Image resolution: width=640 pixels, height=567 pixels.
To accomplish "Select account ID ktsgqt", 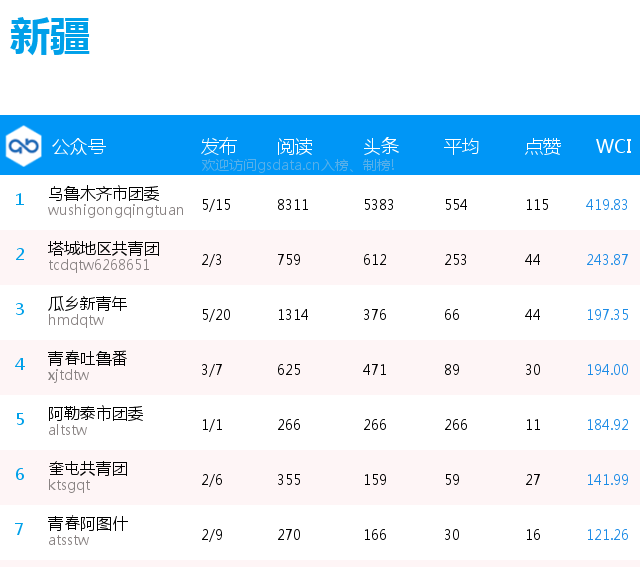I will [x=69, y=485].
